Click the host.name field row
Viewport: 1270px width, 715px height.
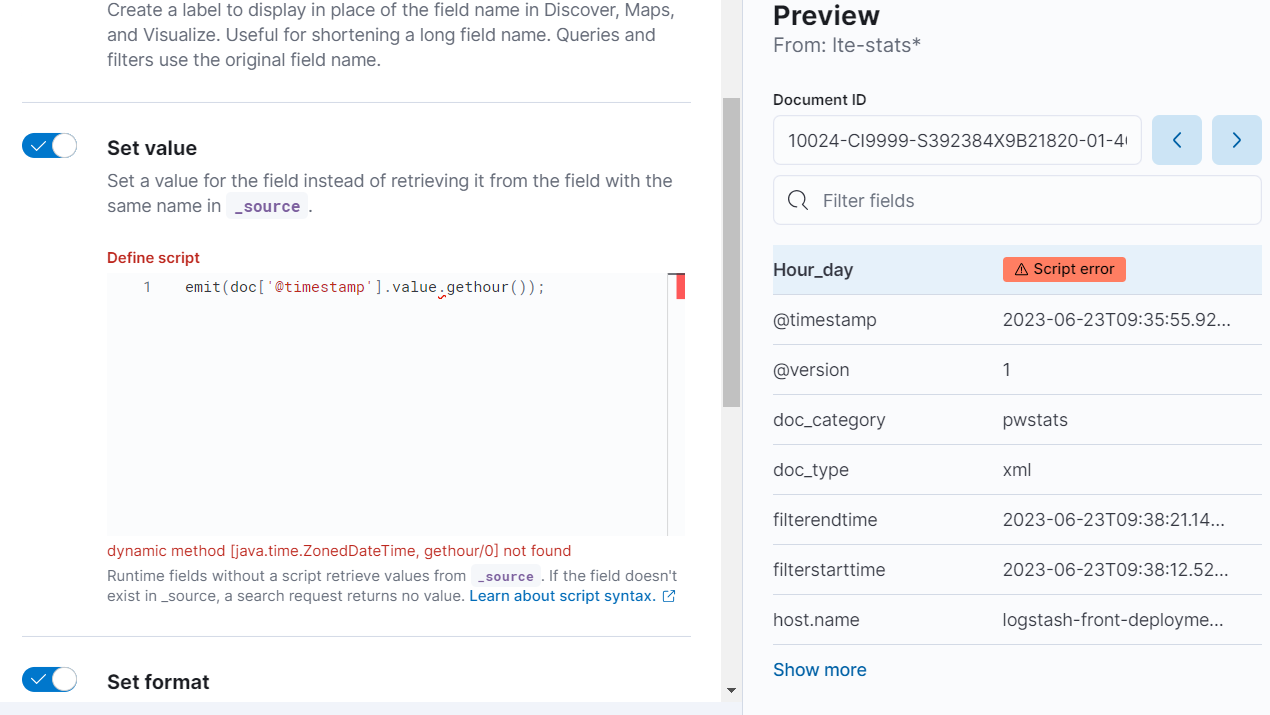pos(1016,620)
